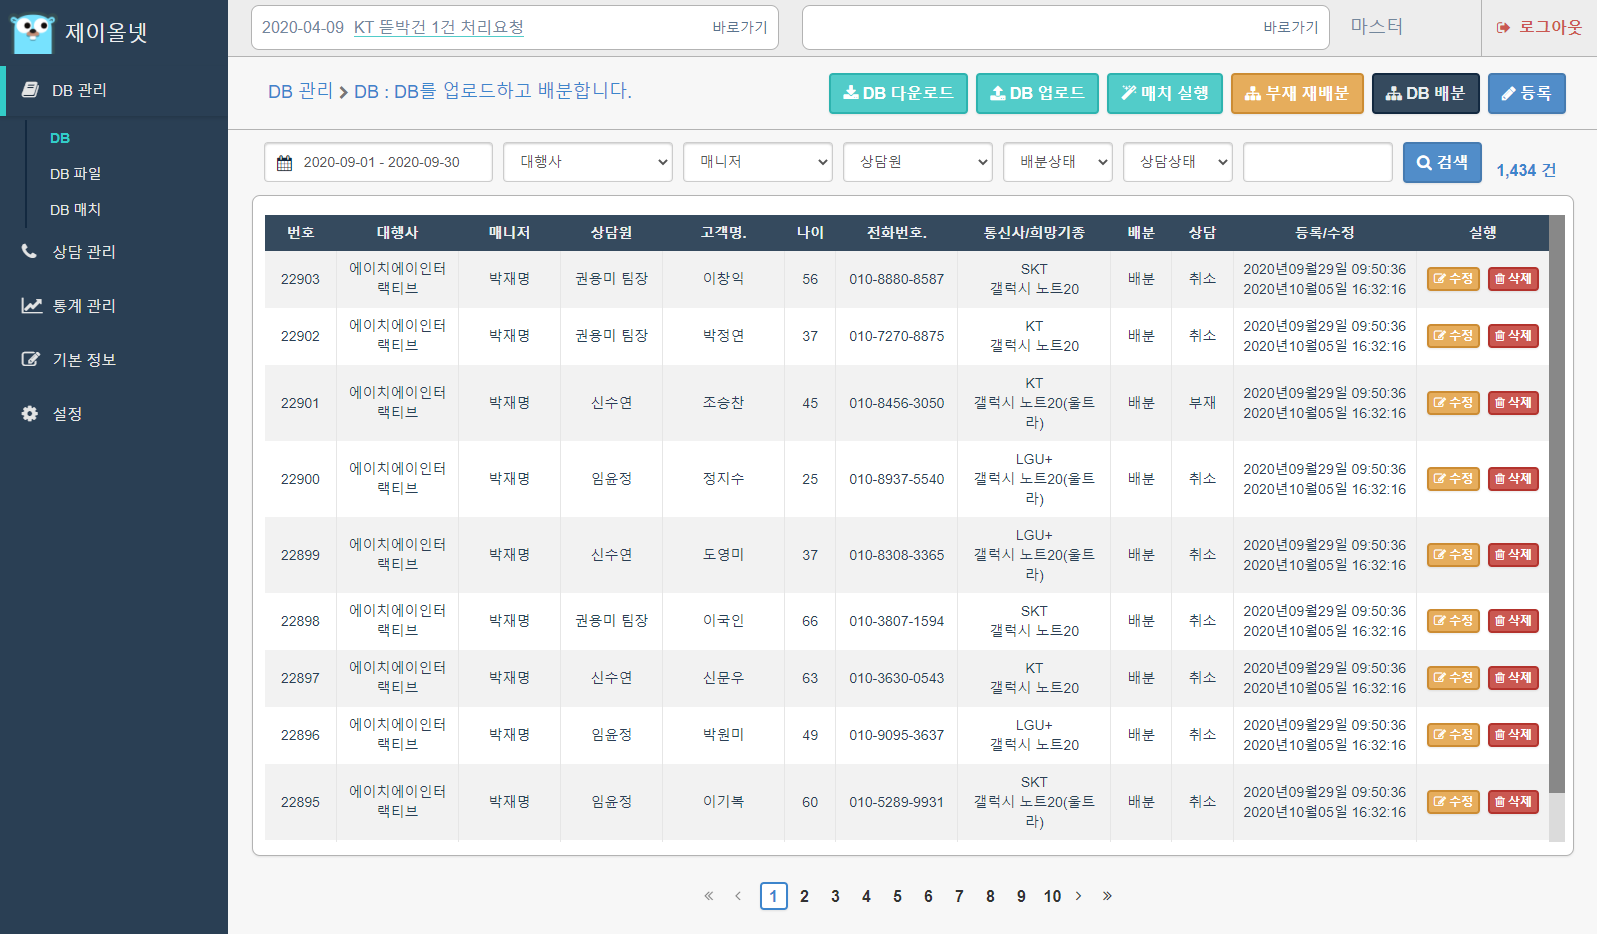This screenshot has height=934, width=1597.
Task: Click the gear icon beside 설정
Action: pos(30,413)
